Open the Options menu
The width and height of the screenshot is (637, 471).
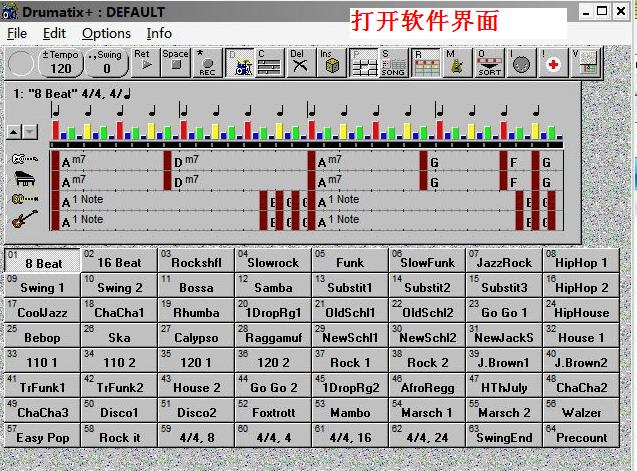click(106, 33)
